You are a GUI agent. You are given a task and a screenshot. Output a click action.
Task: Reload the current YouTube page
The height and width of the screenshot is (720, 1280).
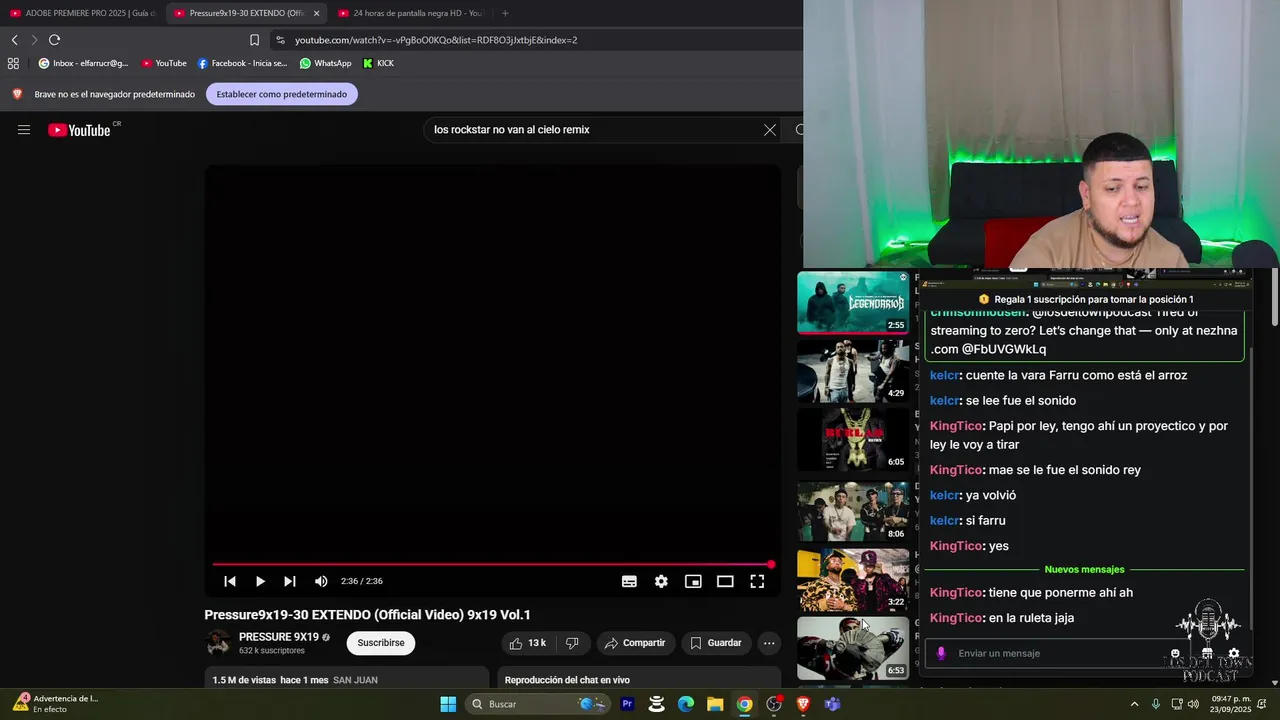click(54, 40)
